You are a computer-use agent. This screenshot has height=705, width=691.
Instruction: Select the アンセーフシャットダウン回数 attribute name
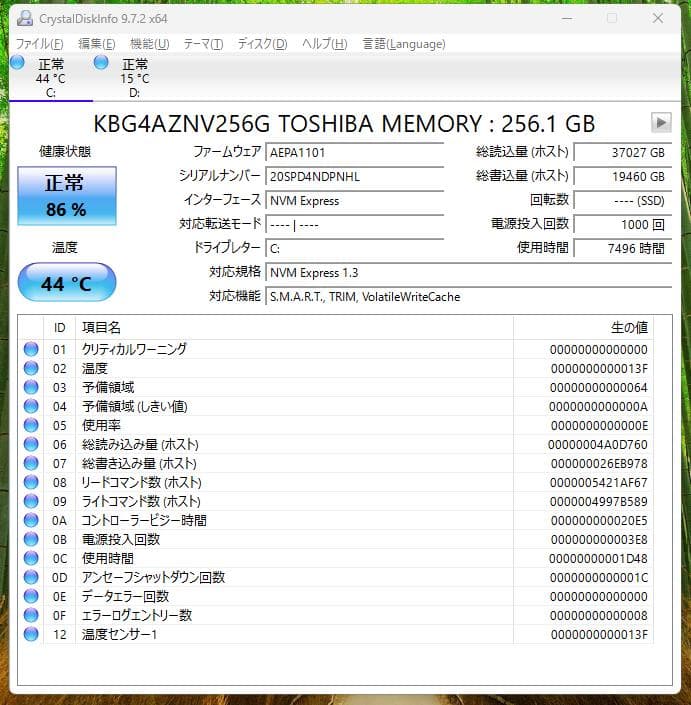[x=153, y=577]
